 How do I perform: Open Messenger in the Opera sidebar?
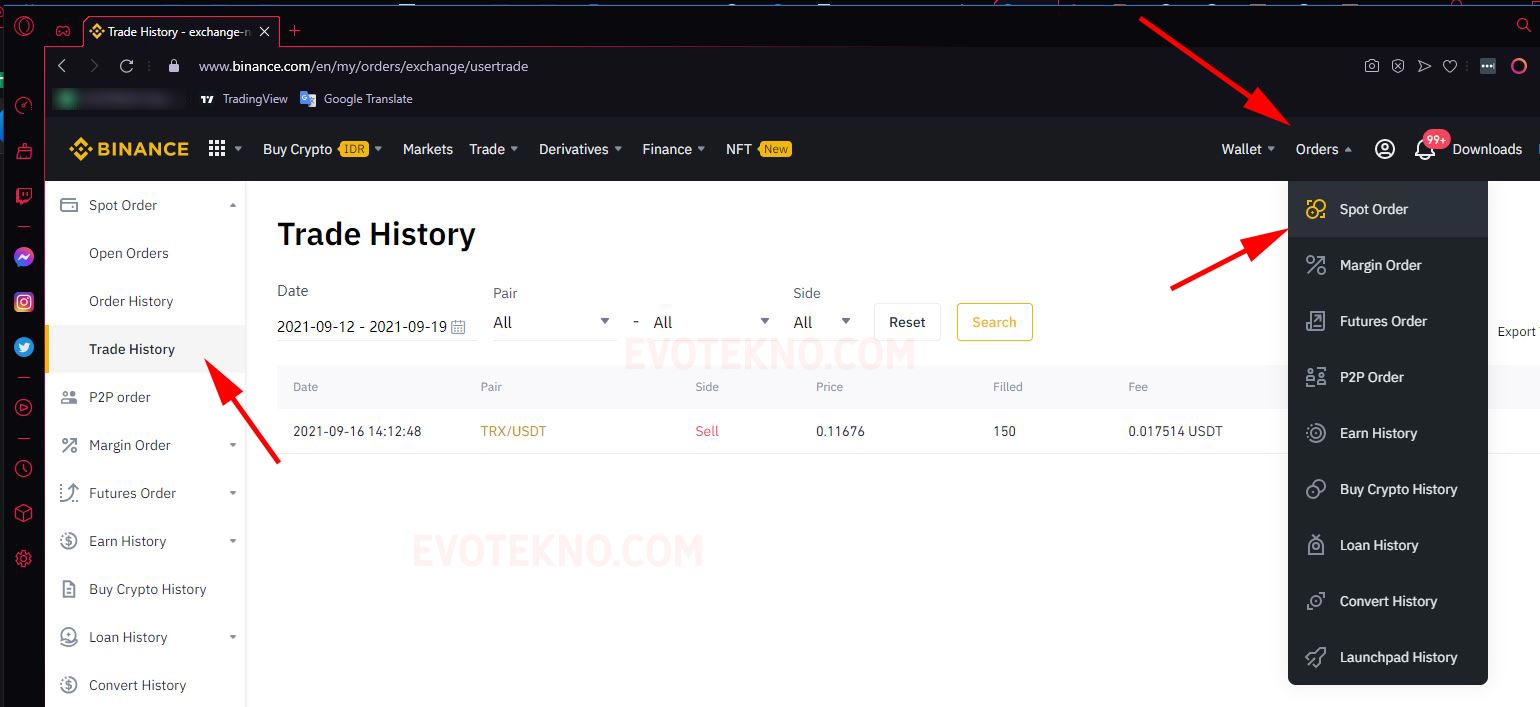tap(24, 257)
